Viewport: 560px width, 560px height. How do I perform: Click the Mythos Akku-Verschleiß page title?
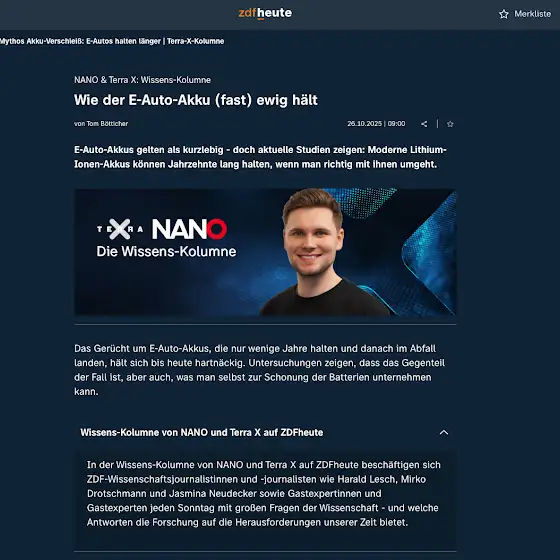point(112,41)
